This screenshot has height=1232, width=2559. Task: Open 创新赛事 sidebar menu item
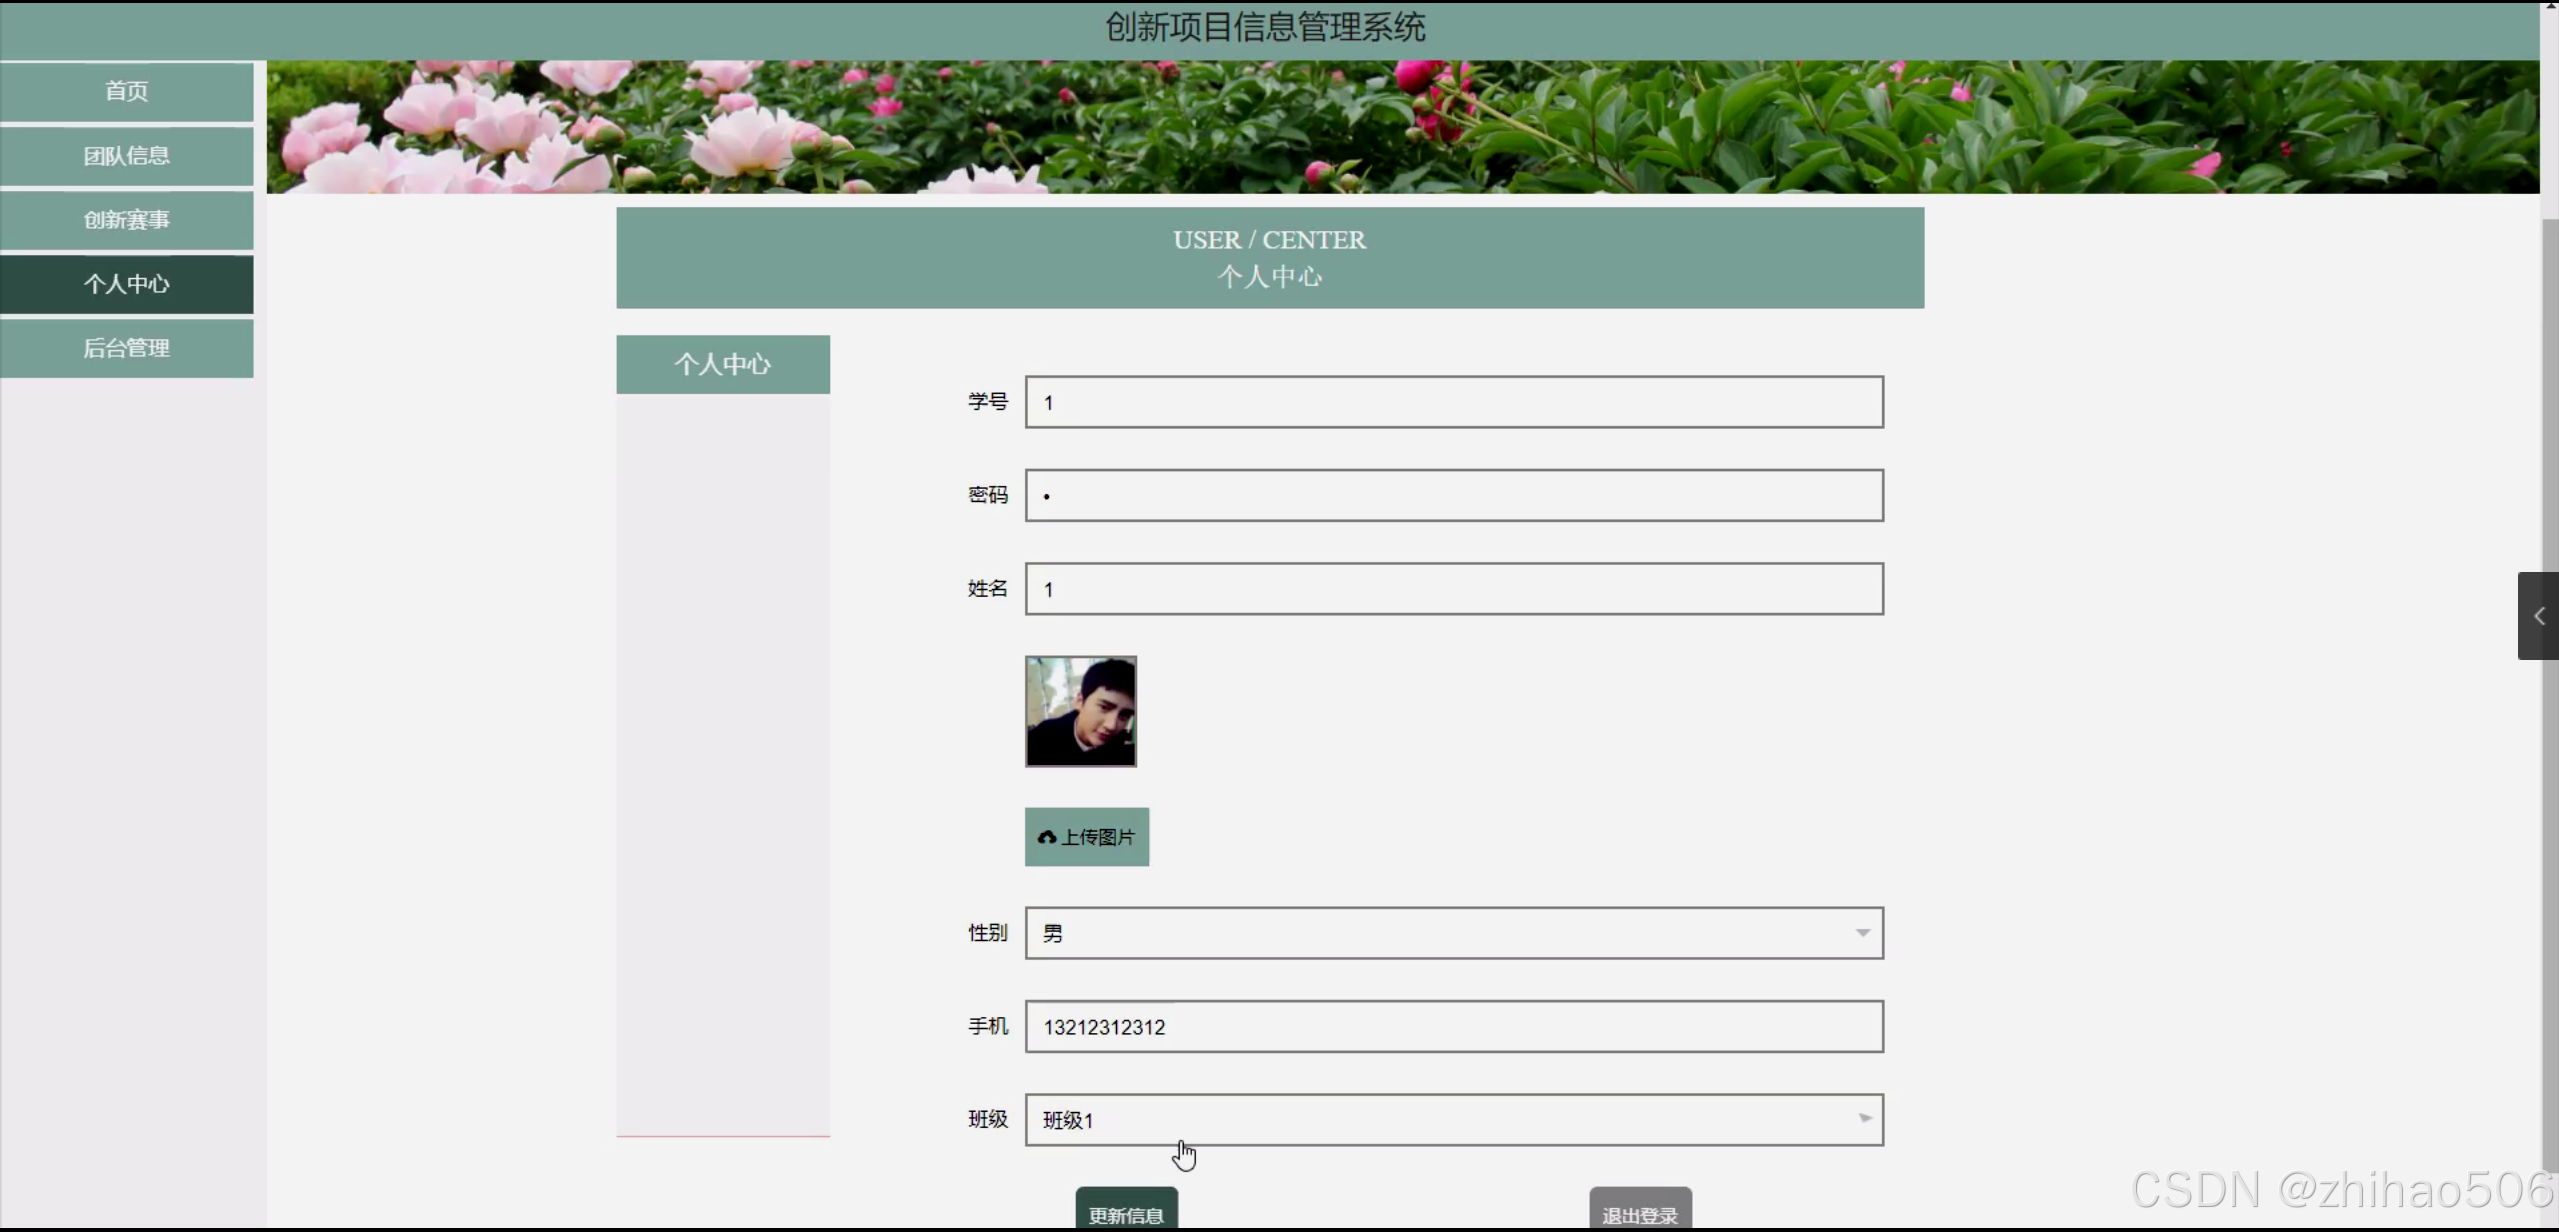click(x=127, y=219)
